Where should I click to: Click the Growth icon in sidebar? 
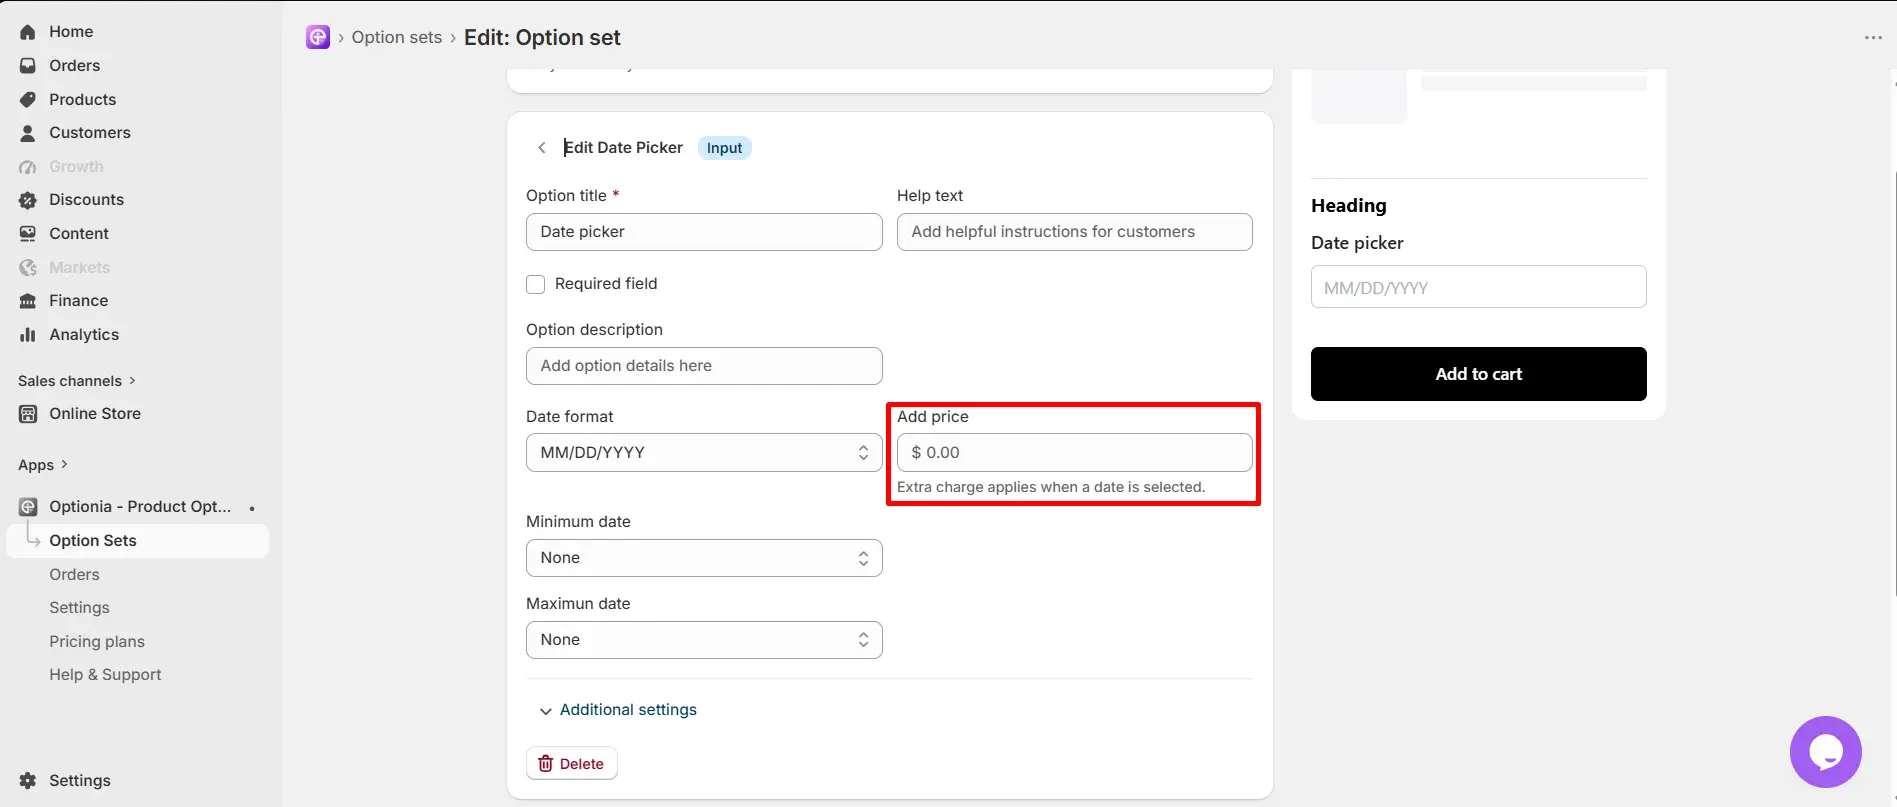click(28, 167)
